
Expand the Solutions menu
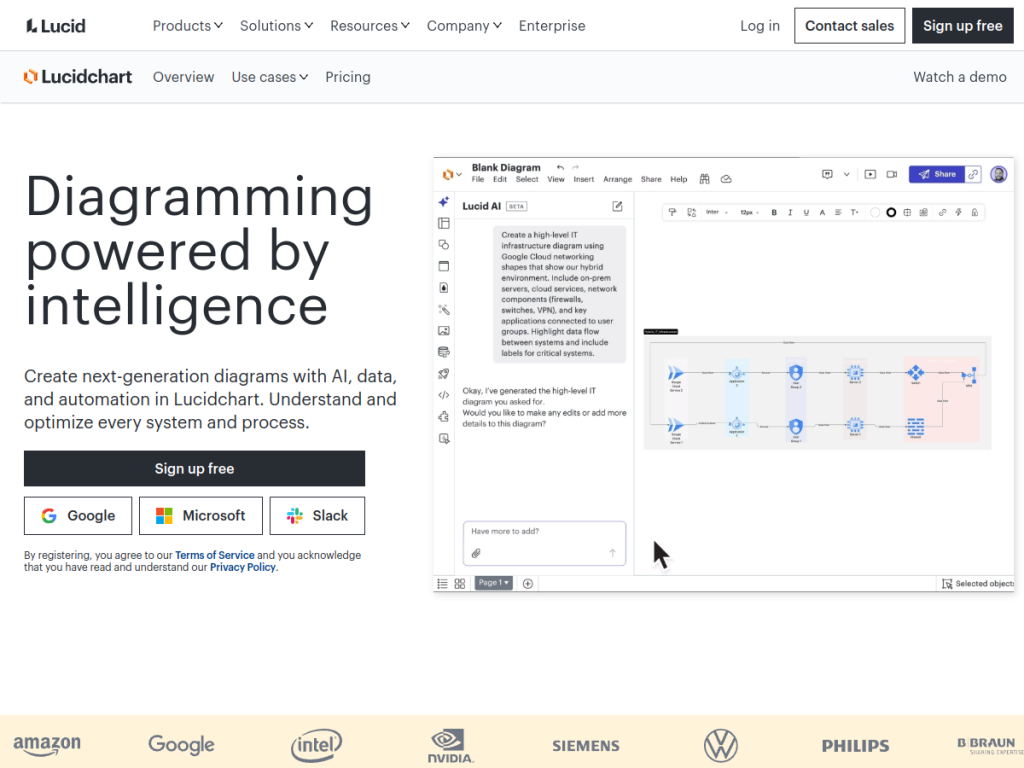pos(276,25)
